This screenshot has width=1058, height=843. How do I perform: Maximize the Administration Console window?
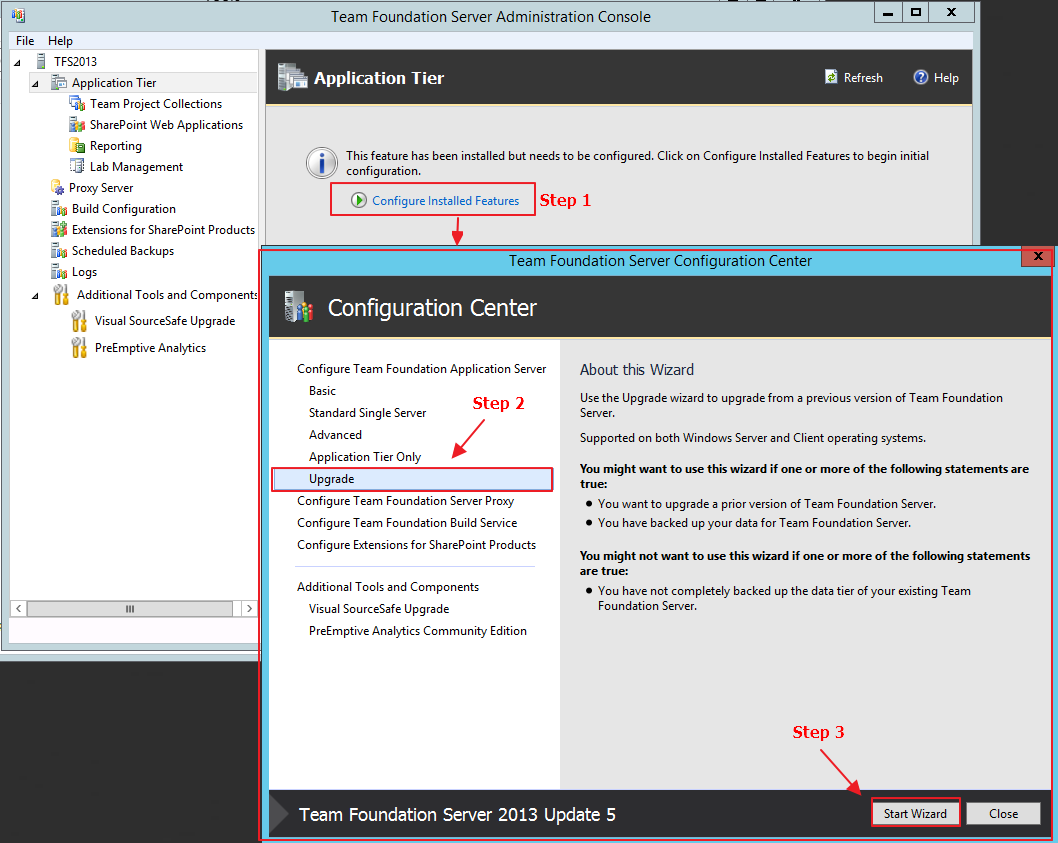coord(916,13)
